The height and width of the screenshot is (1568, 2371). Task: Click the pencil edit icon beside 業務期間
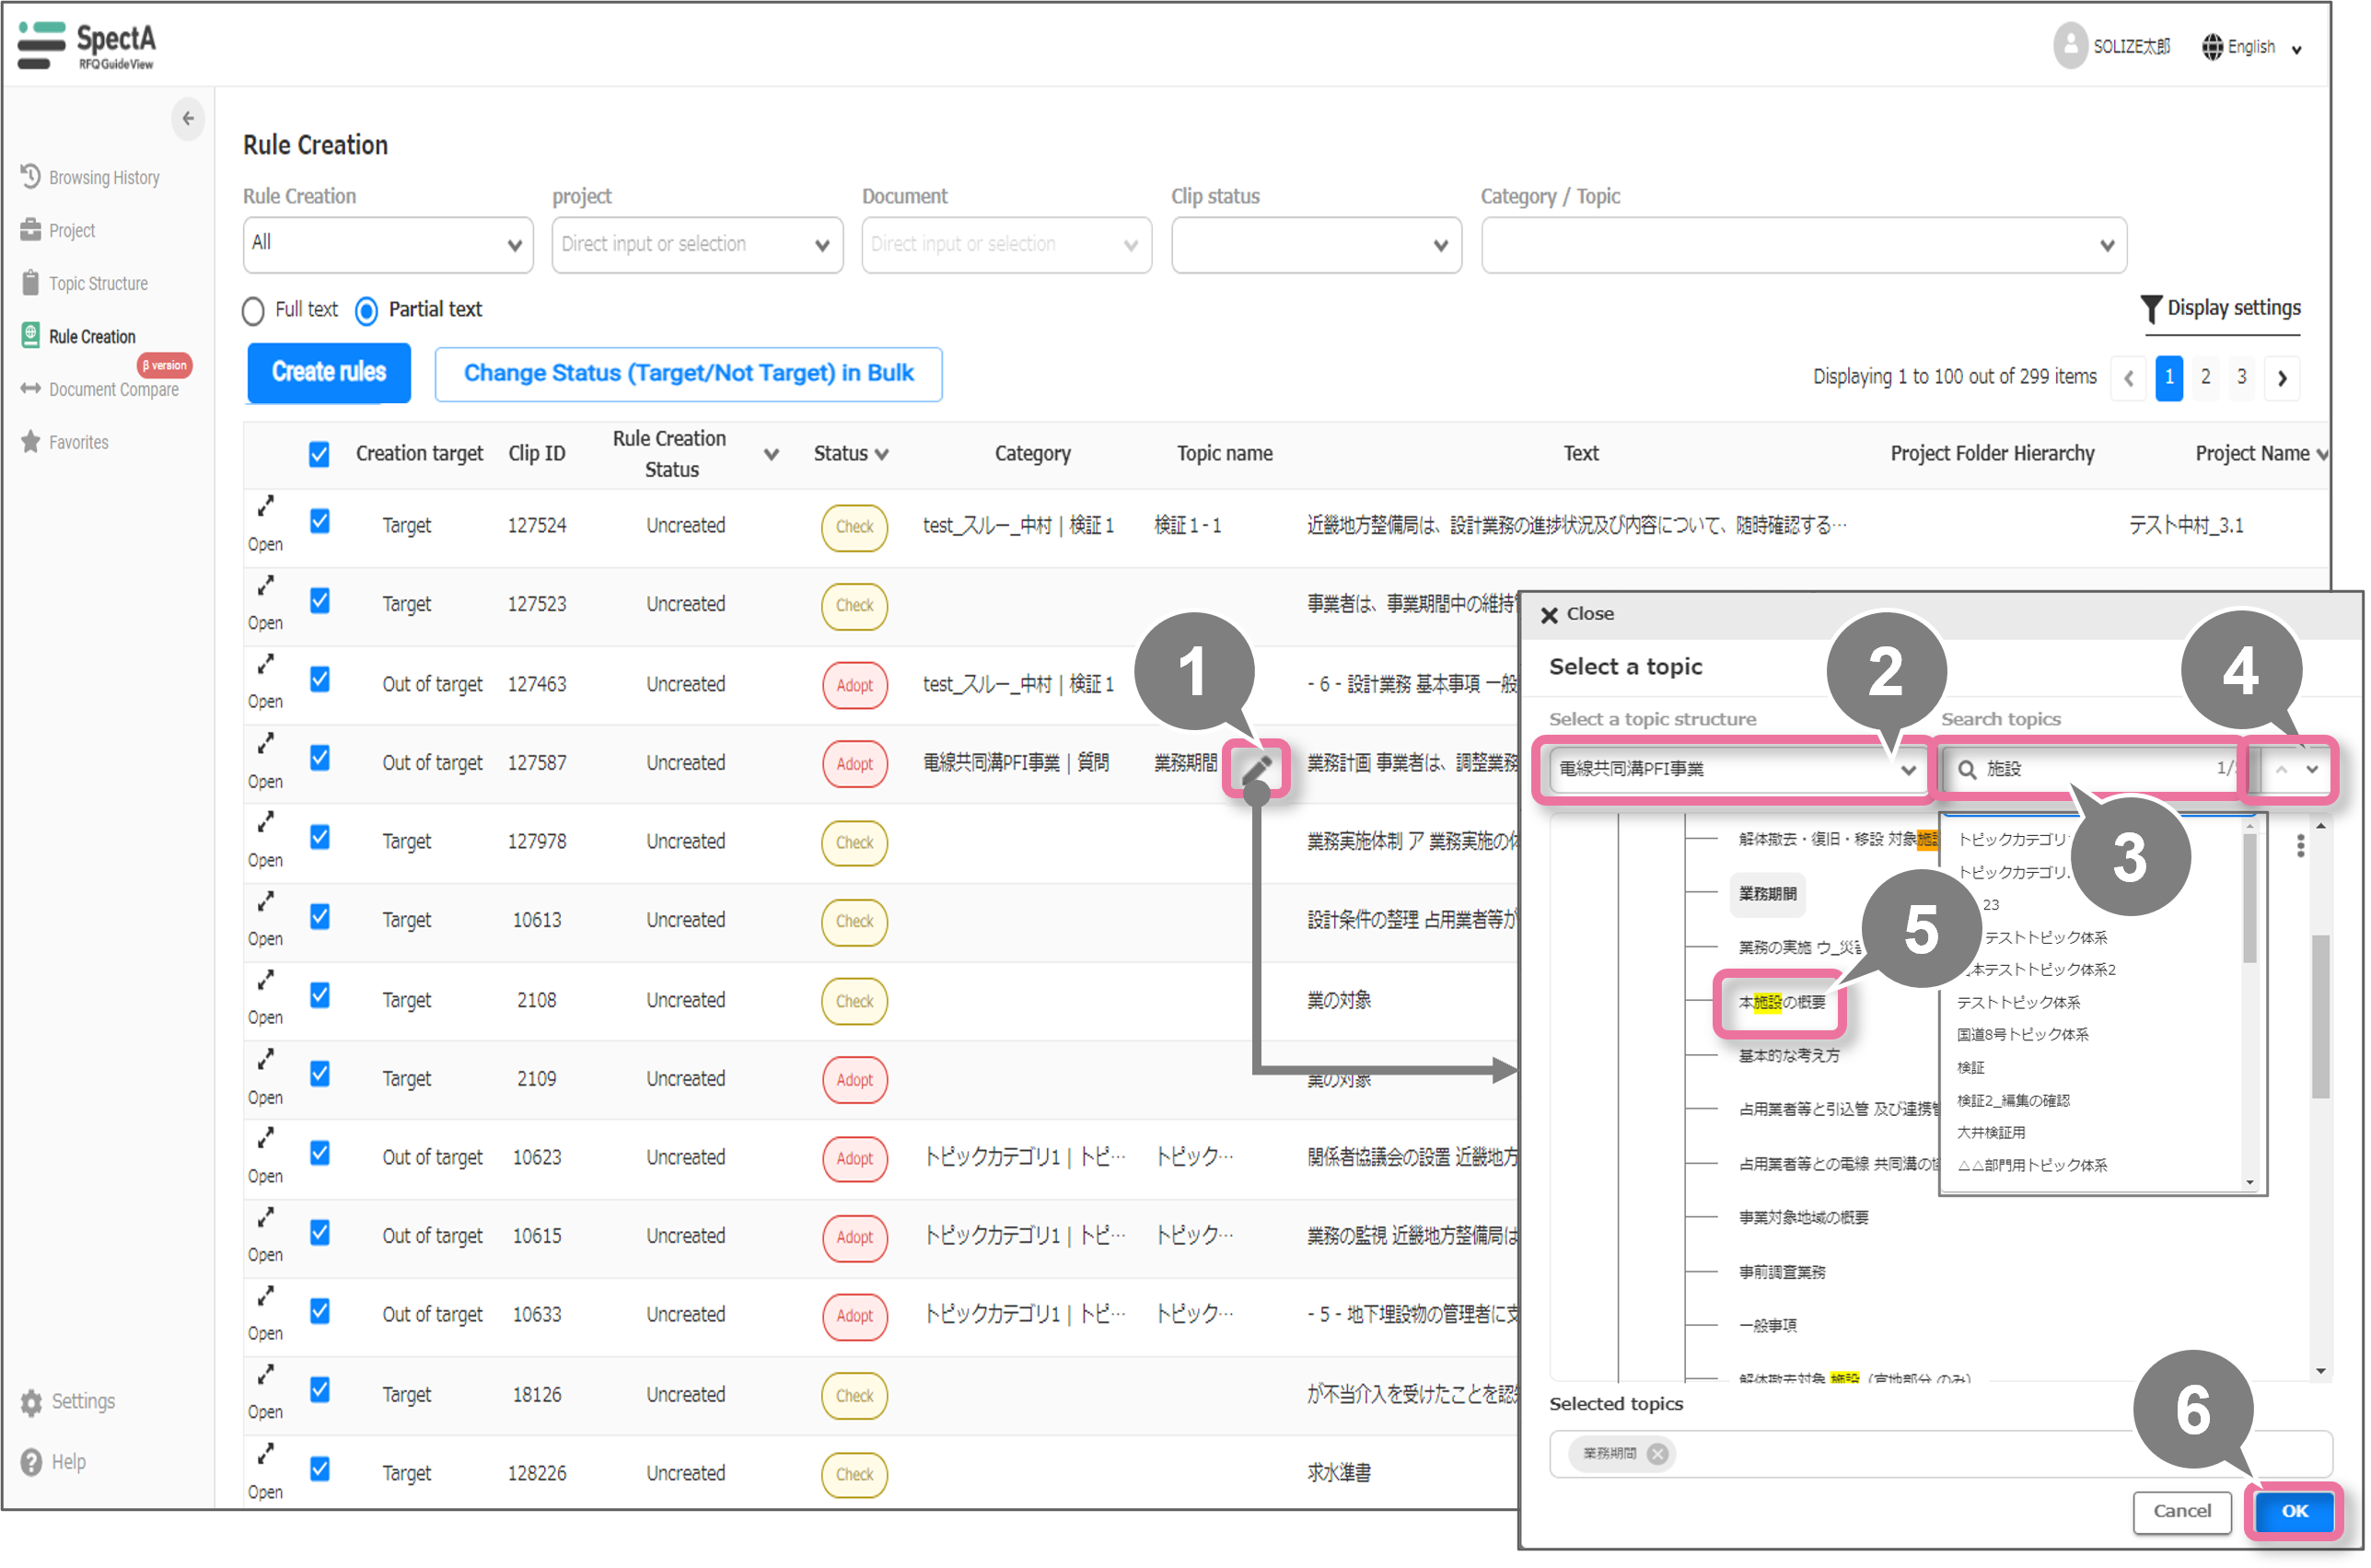pyautogui.click(x=1256, y=767)
